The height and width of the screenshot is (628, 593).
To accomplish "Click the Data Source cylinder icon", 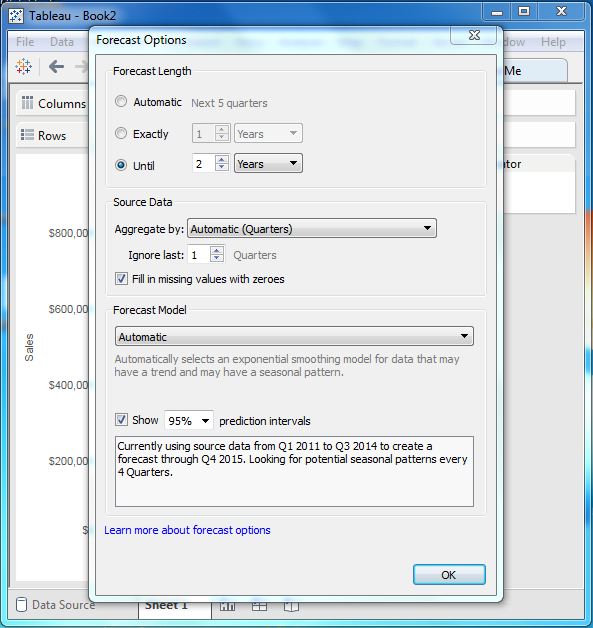I will click(x=22, y=604).
